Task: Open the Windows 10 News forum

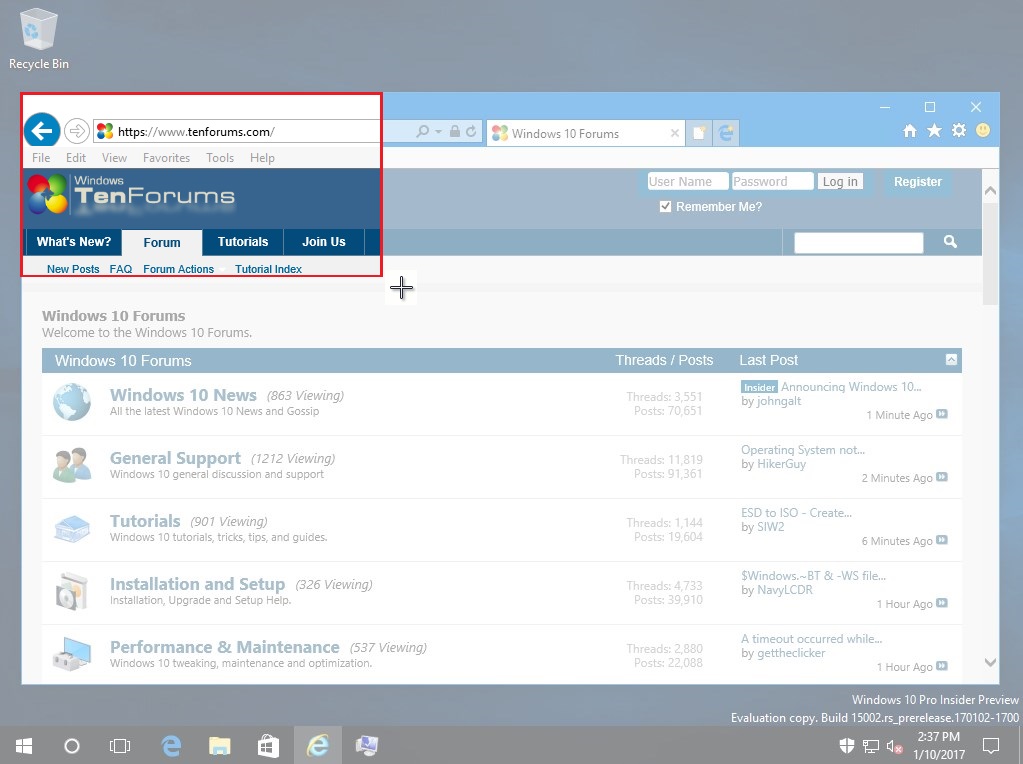Action: coord(183,395)
